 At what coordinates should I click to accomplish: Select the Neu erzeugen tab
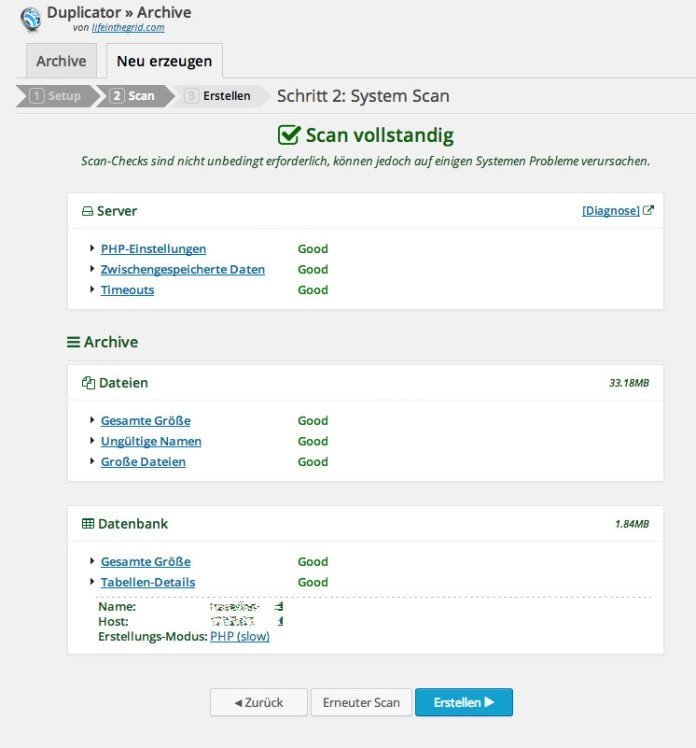[x=164, y=61]
